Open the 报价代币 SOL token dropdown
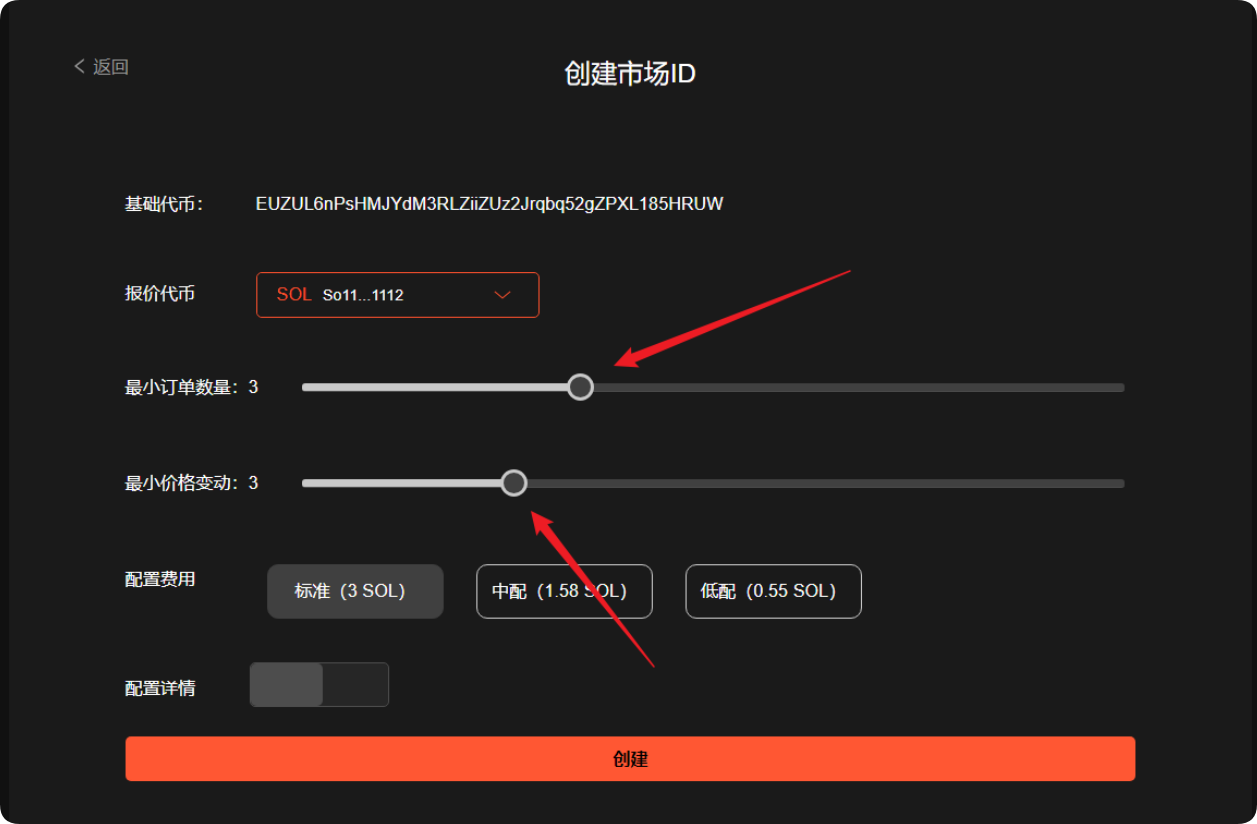This screenshot has height=824, width=1257. 398,295
